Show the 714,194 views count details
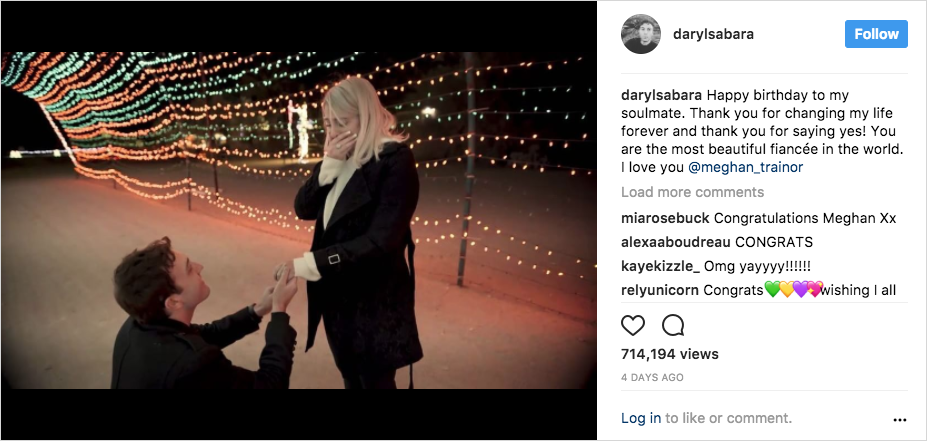 pos(670,354)
